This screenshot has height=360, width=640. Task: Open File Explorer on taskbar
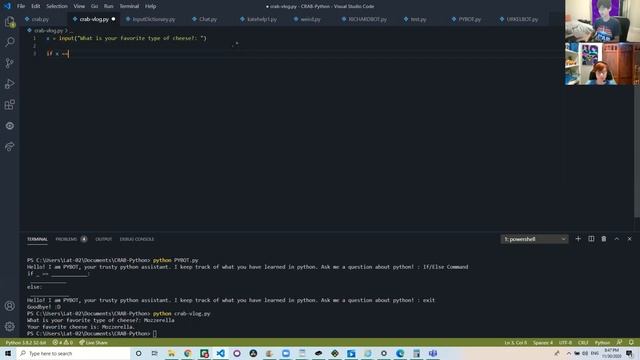[171, 353]
